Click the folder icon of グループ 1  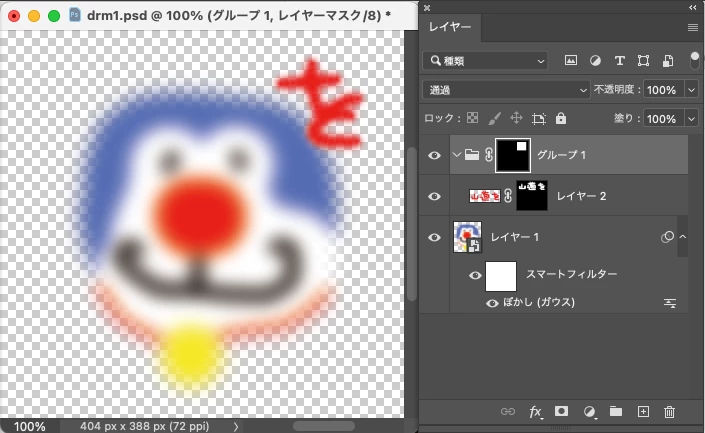click(x=472, y=155)
